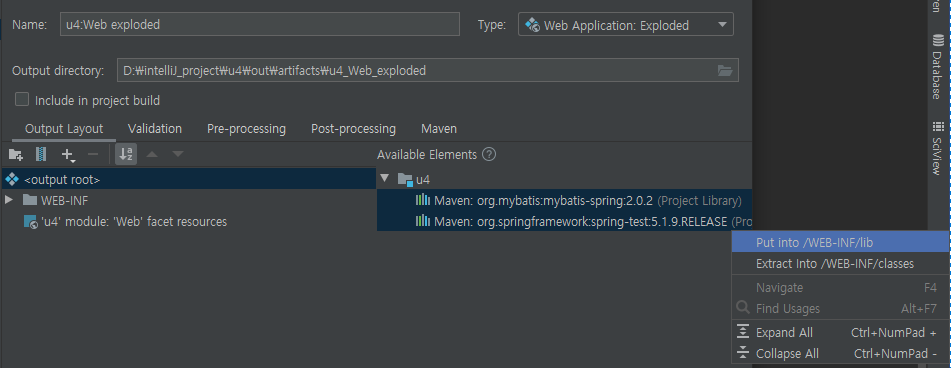Select Maven: org.mybatis:mybatis-spring:2.0.2 library

click(564, 200)
